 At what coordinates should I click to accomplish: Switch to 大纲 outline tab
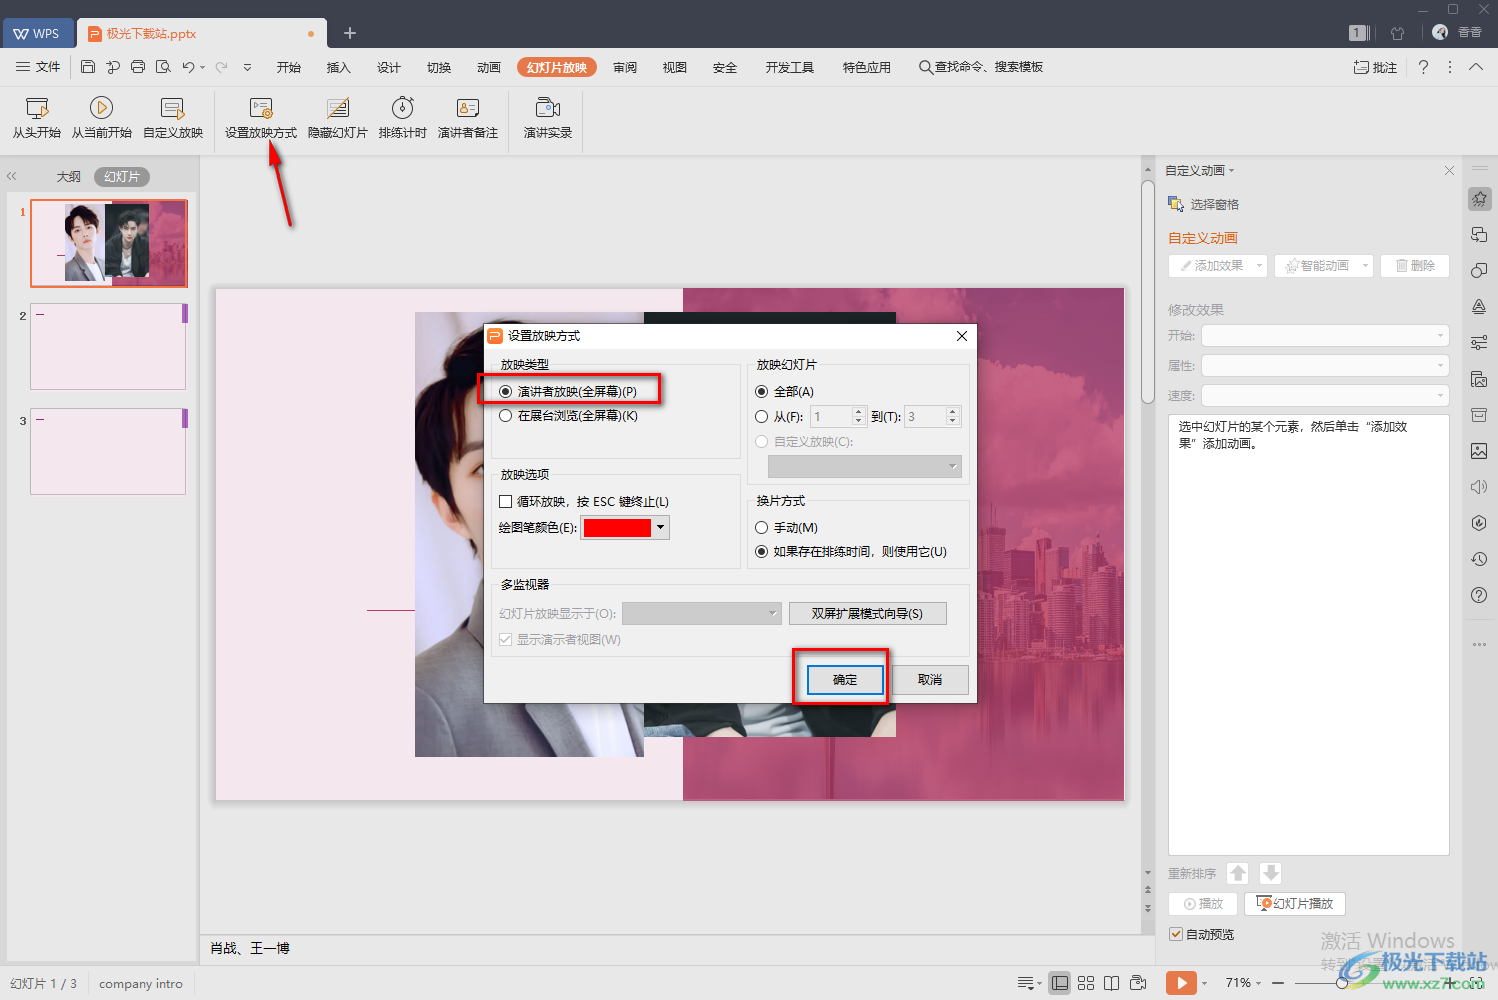(x=68, y=177)
